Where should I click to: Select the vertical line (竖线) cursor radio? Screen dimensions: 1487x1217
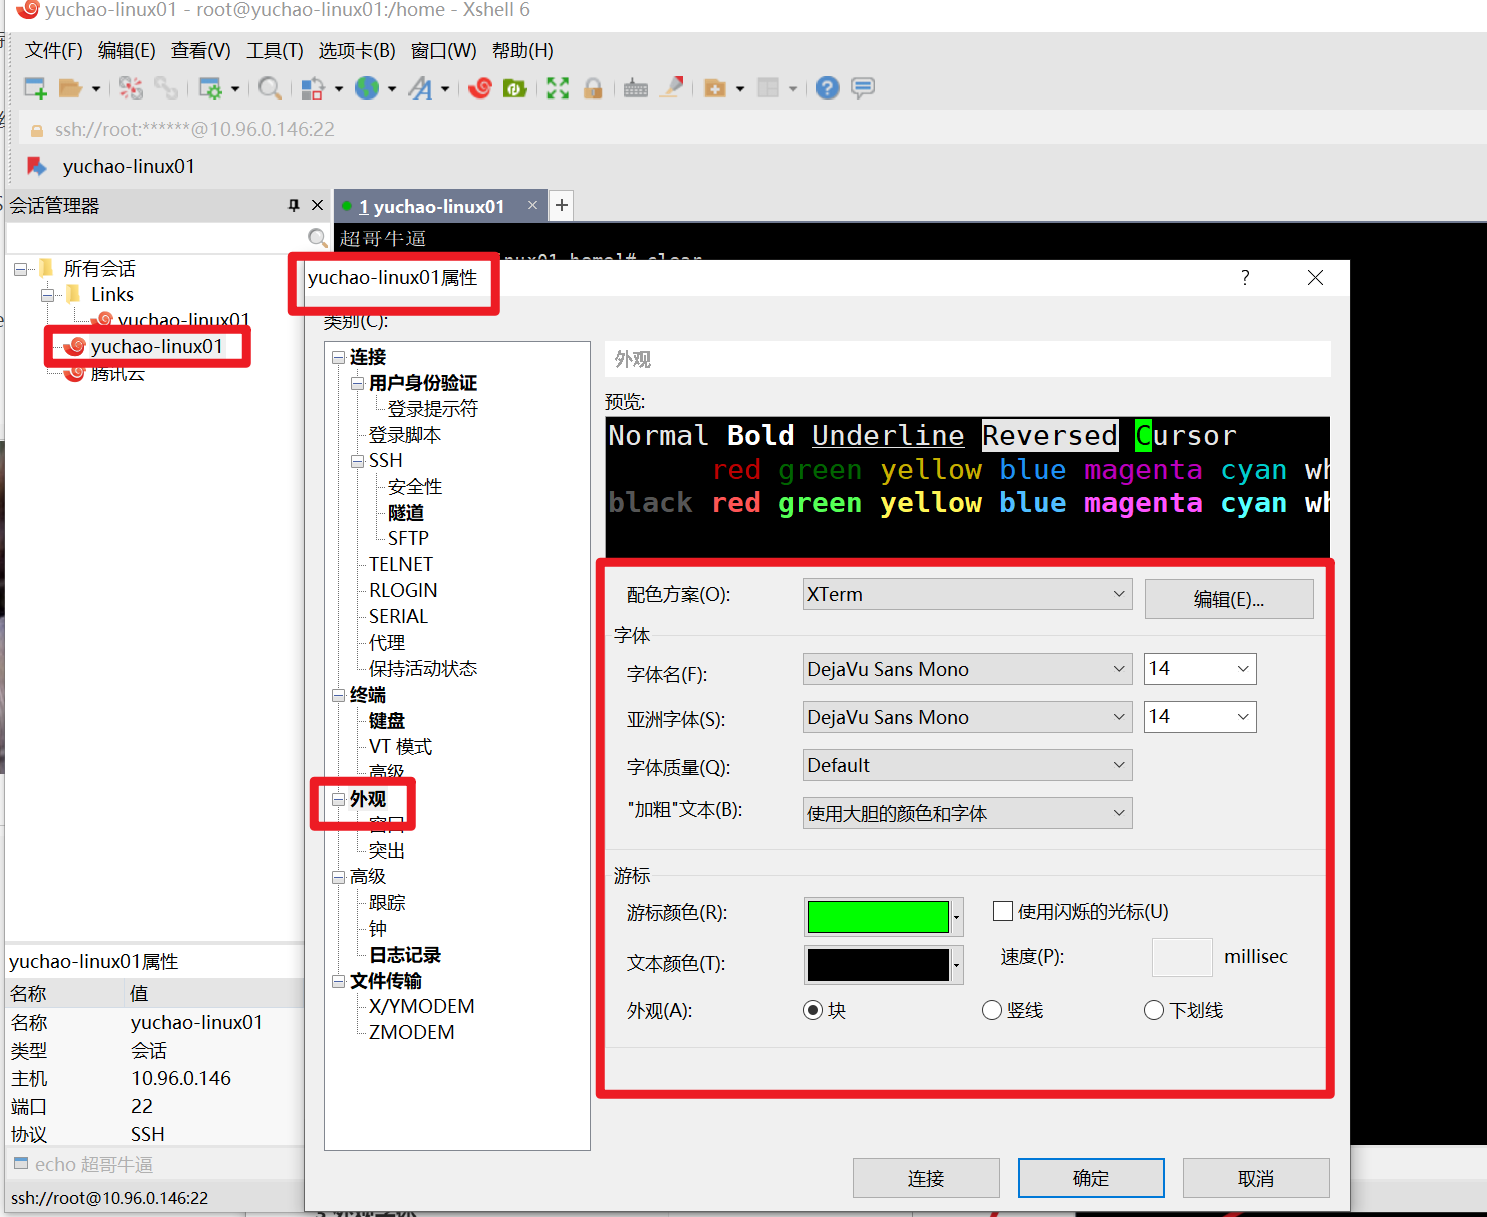point(992,1010)
